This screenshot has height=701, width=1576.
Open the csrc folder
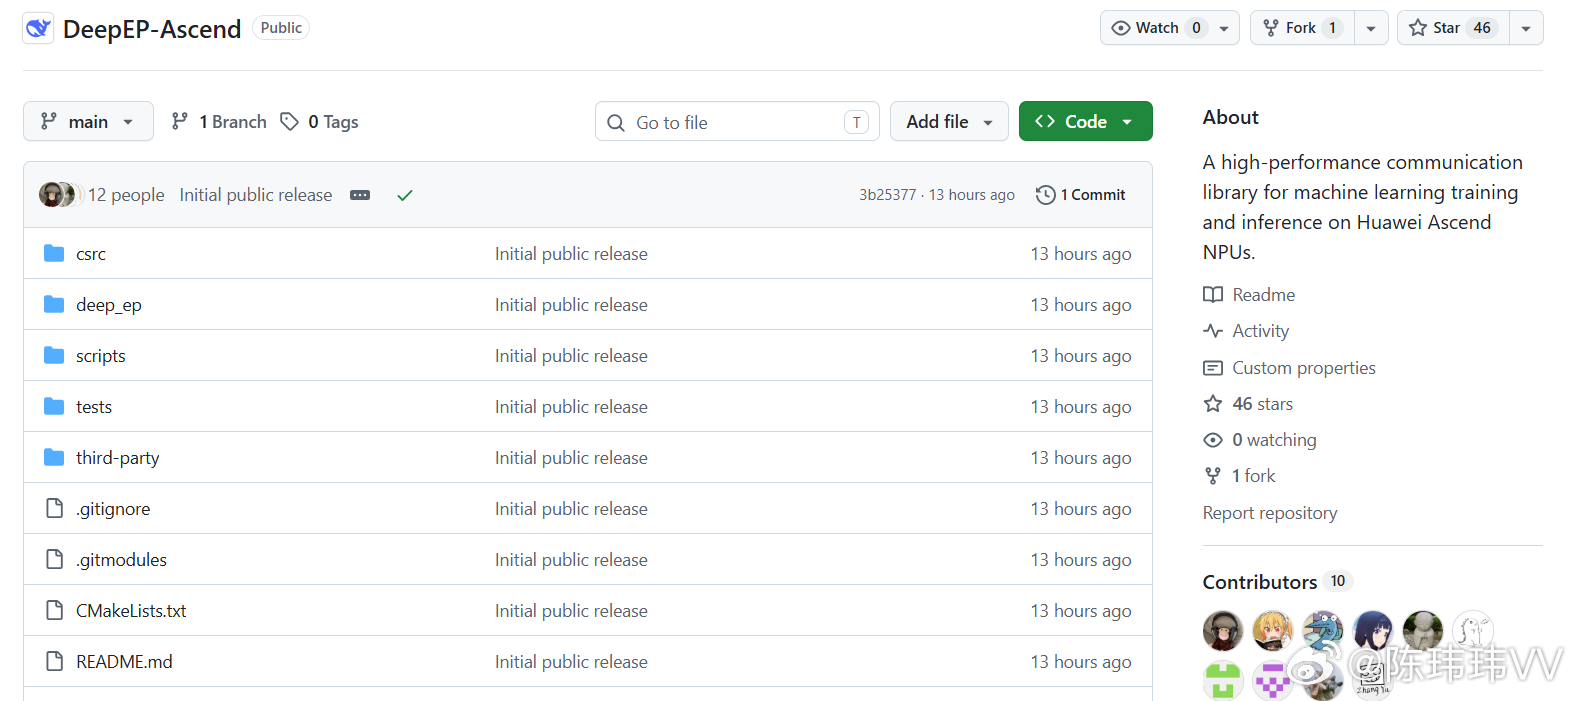[x=91, y=254]
